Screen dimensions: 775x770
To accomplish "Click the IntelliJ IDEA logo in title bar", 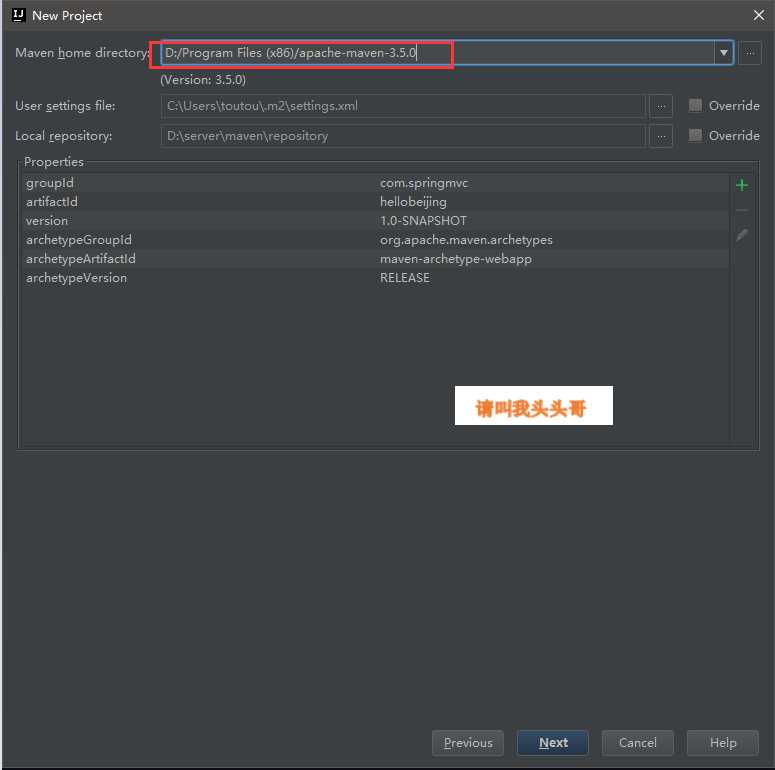I will [18, 15].
